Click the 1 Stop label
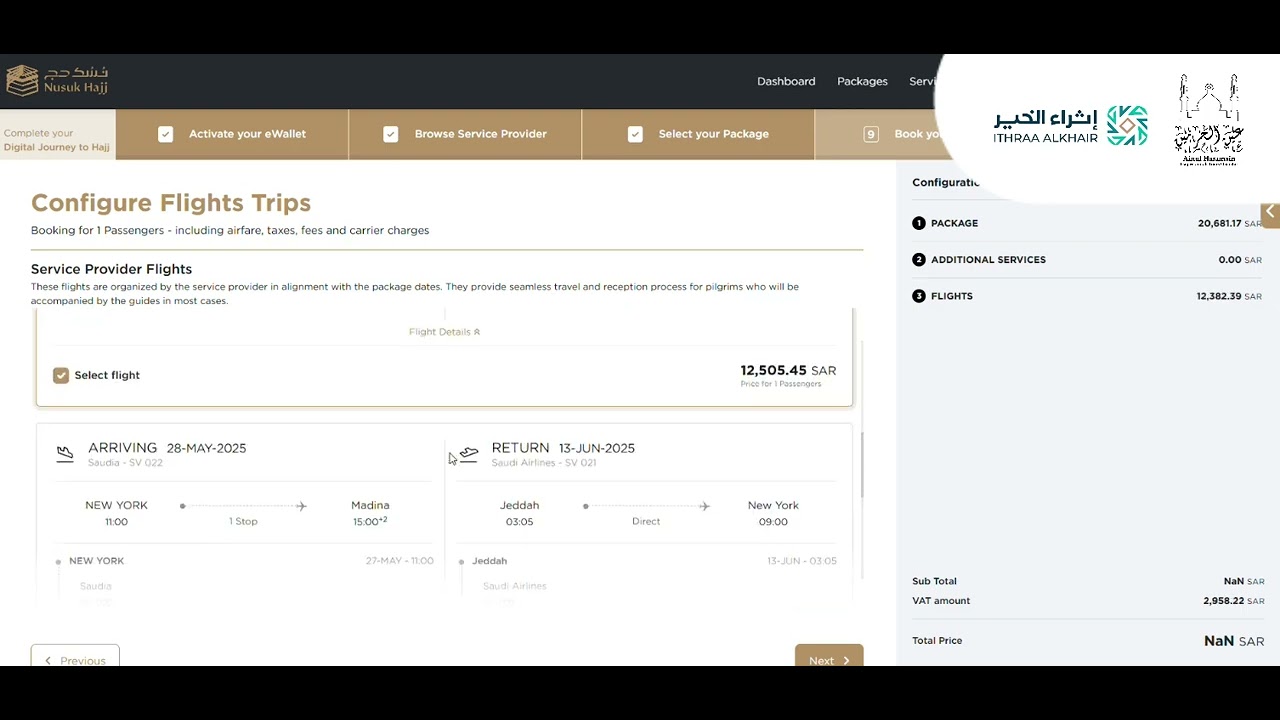The width and height of the screenshot is (1280, 720). 243,521
